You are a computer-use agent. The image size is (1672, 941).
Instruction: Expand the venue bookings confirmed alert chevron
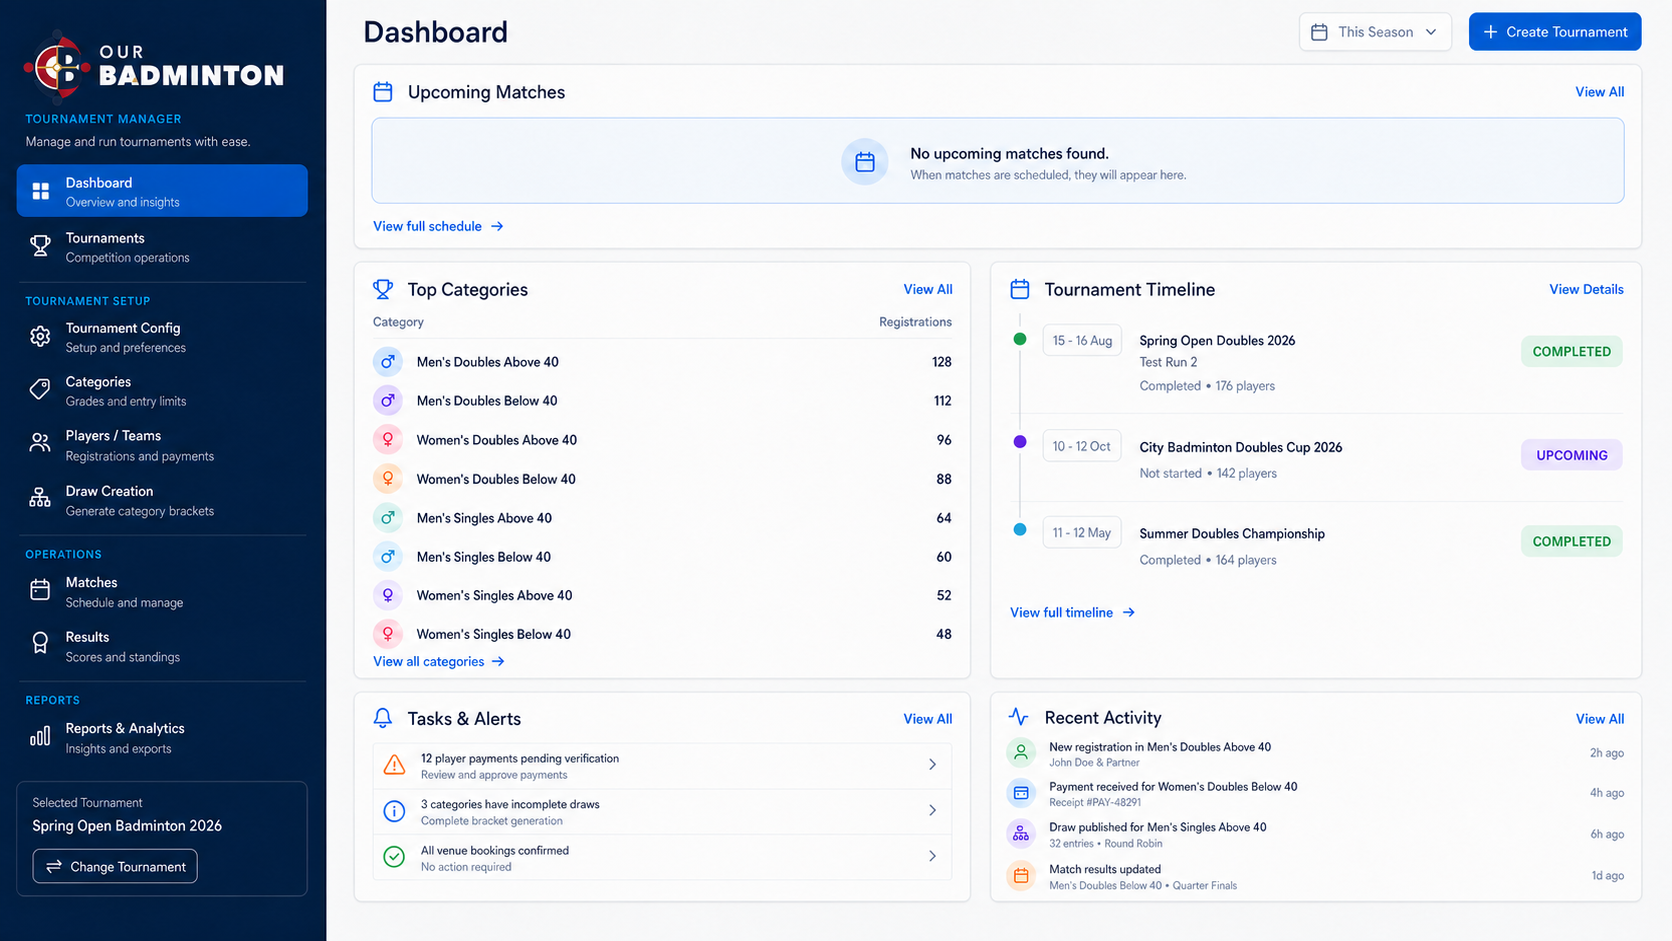[x=932, y=857]
